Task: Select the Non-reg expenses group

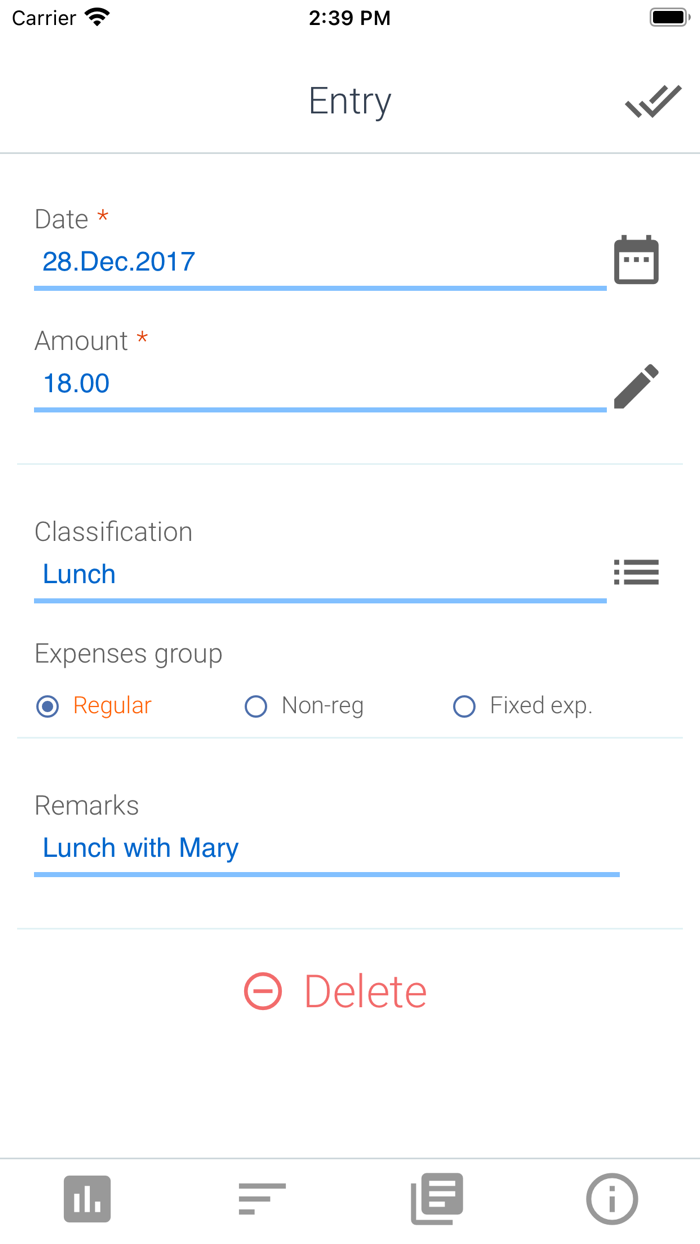Action: point(256,706)
